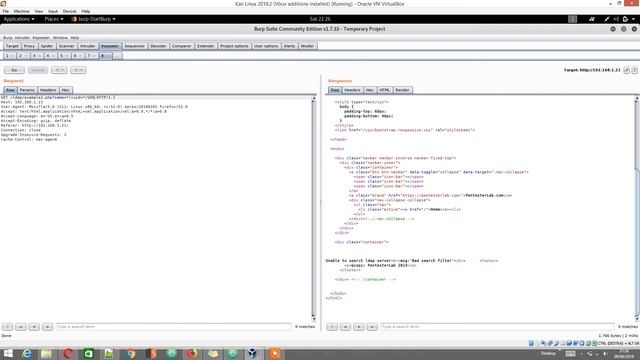The image size is (640, 360).
Task: Edit target with pencil icon
Action: (627, 70)
